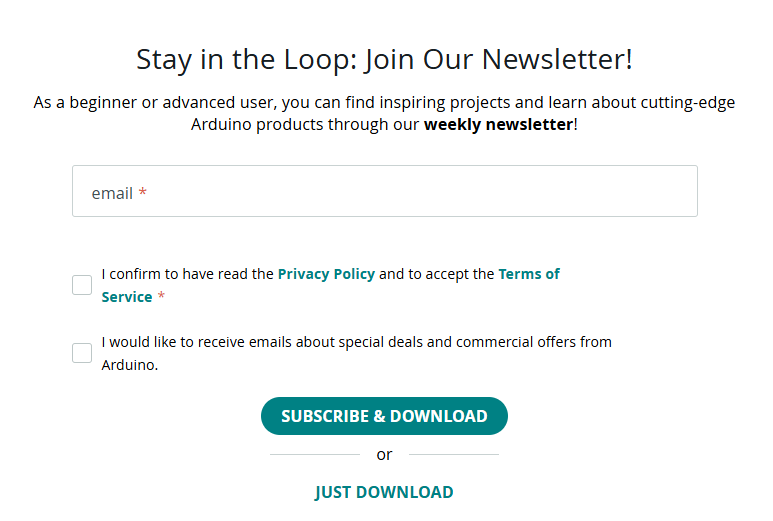Screen dimensions: 773x521
Task: Click the red asterisk beside email
Action: [x=143, y=193]
